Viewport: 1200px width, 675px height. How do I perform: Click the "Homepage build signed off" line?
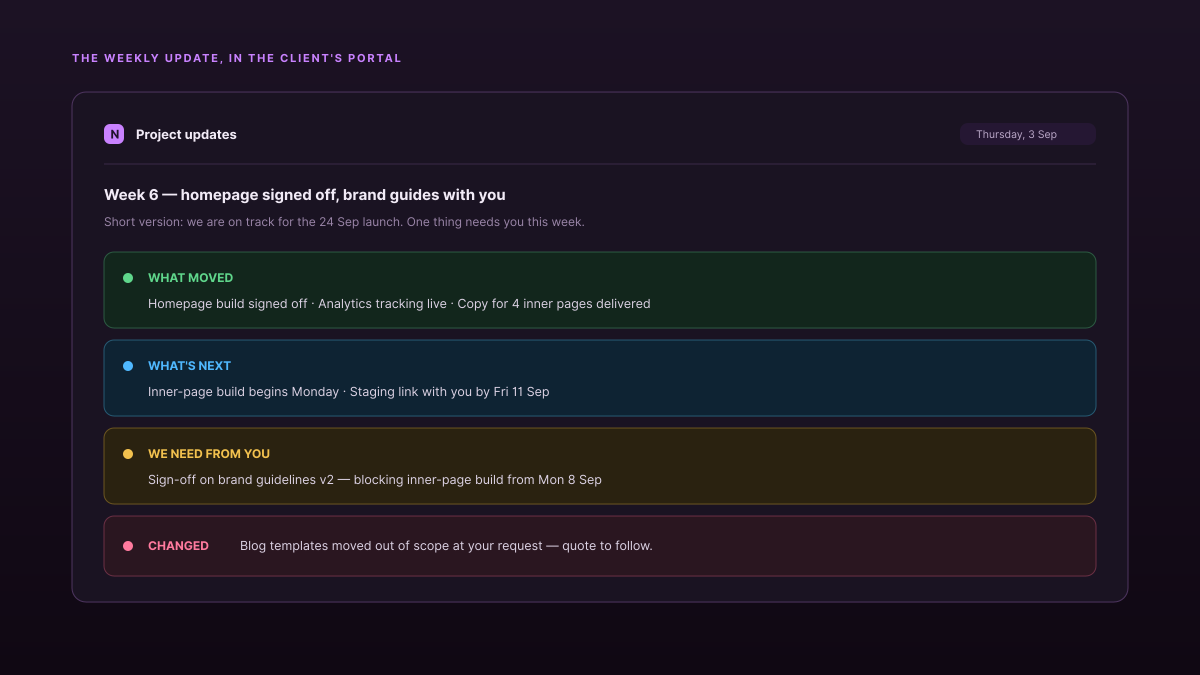tap(399, 303)
